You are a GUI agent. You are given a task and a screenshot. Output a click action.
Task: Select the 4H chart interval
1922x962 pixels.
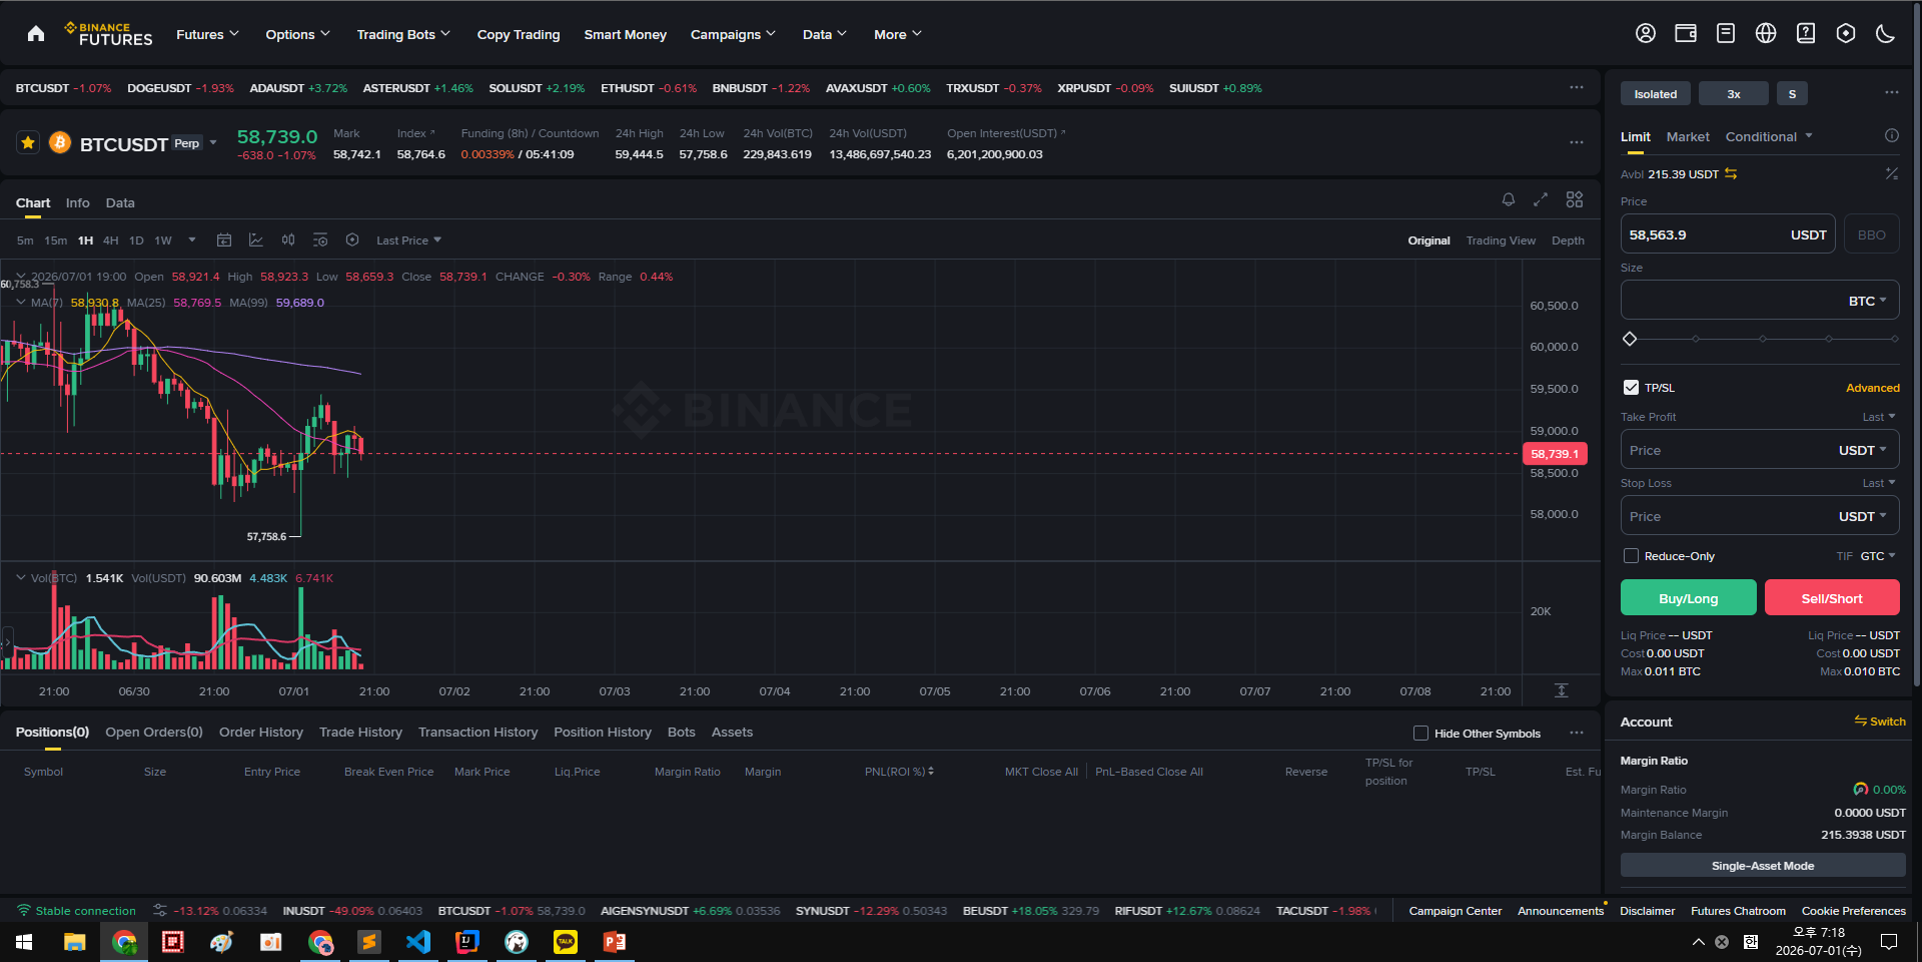(x=110, y=241)
